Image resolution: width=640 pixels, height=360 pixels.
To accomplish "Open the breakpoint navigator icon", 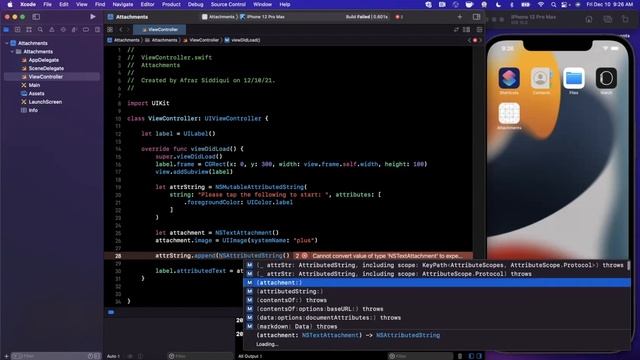I will click(x=86, y=30).
